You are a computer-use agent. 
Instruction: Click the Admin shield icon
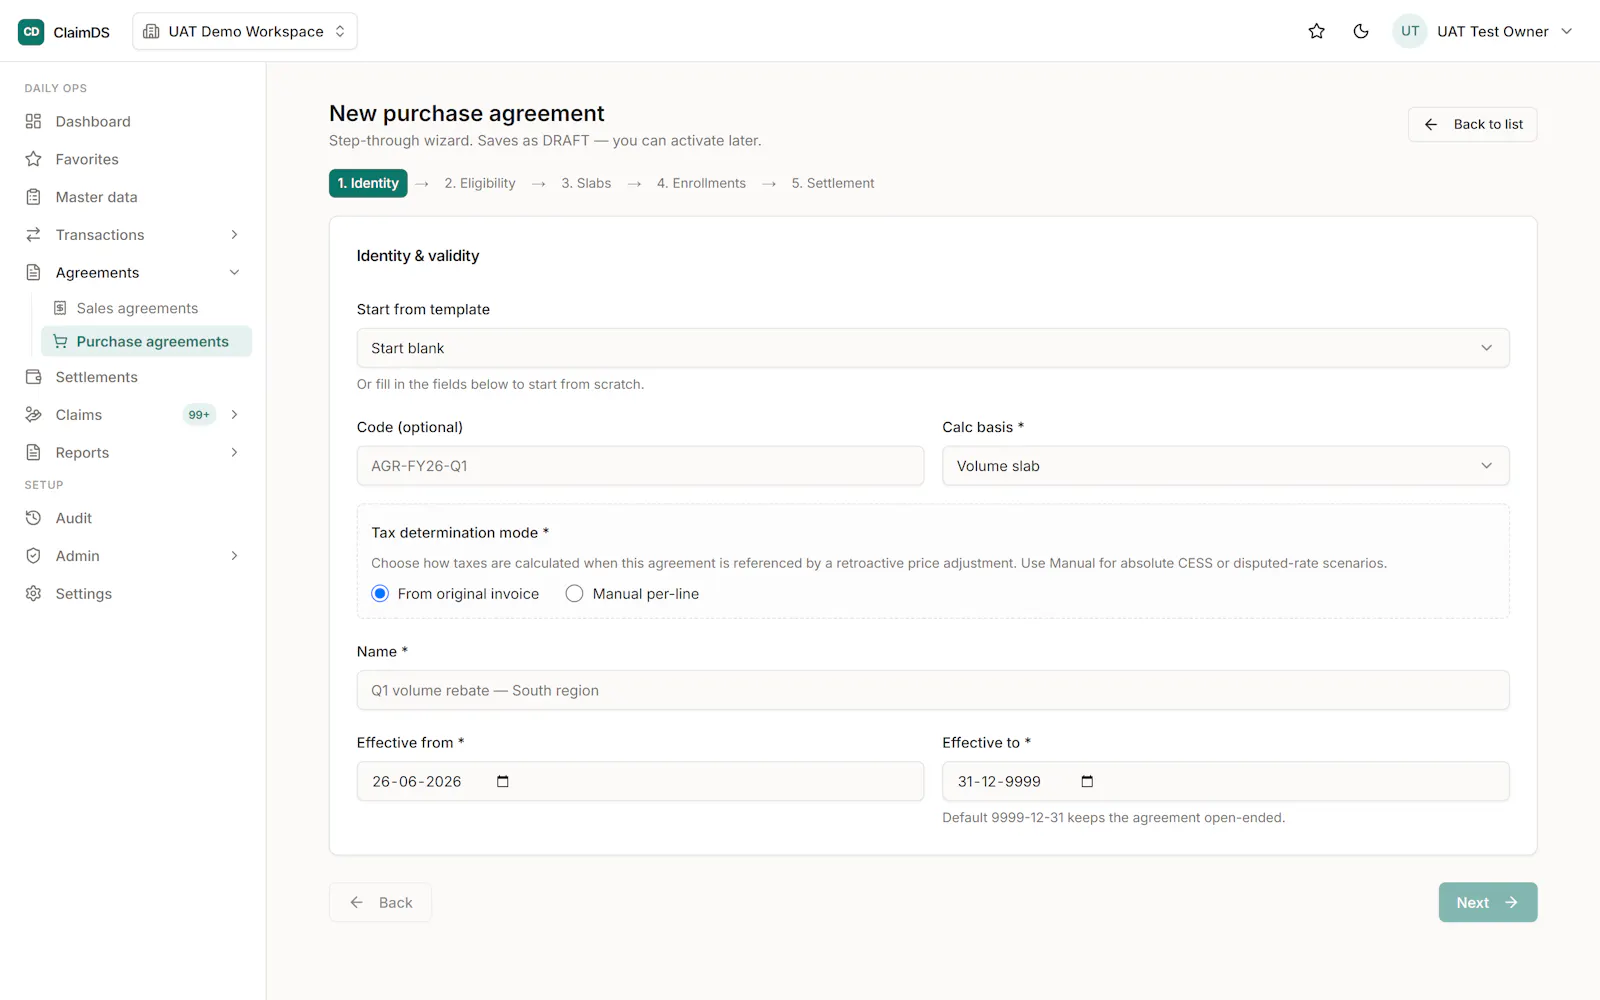tap(33, 556)
